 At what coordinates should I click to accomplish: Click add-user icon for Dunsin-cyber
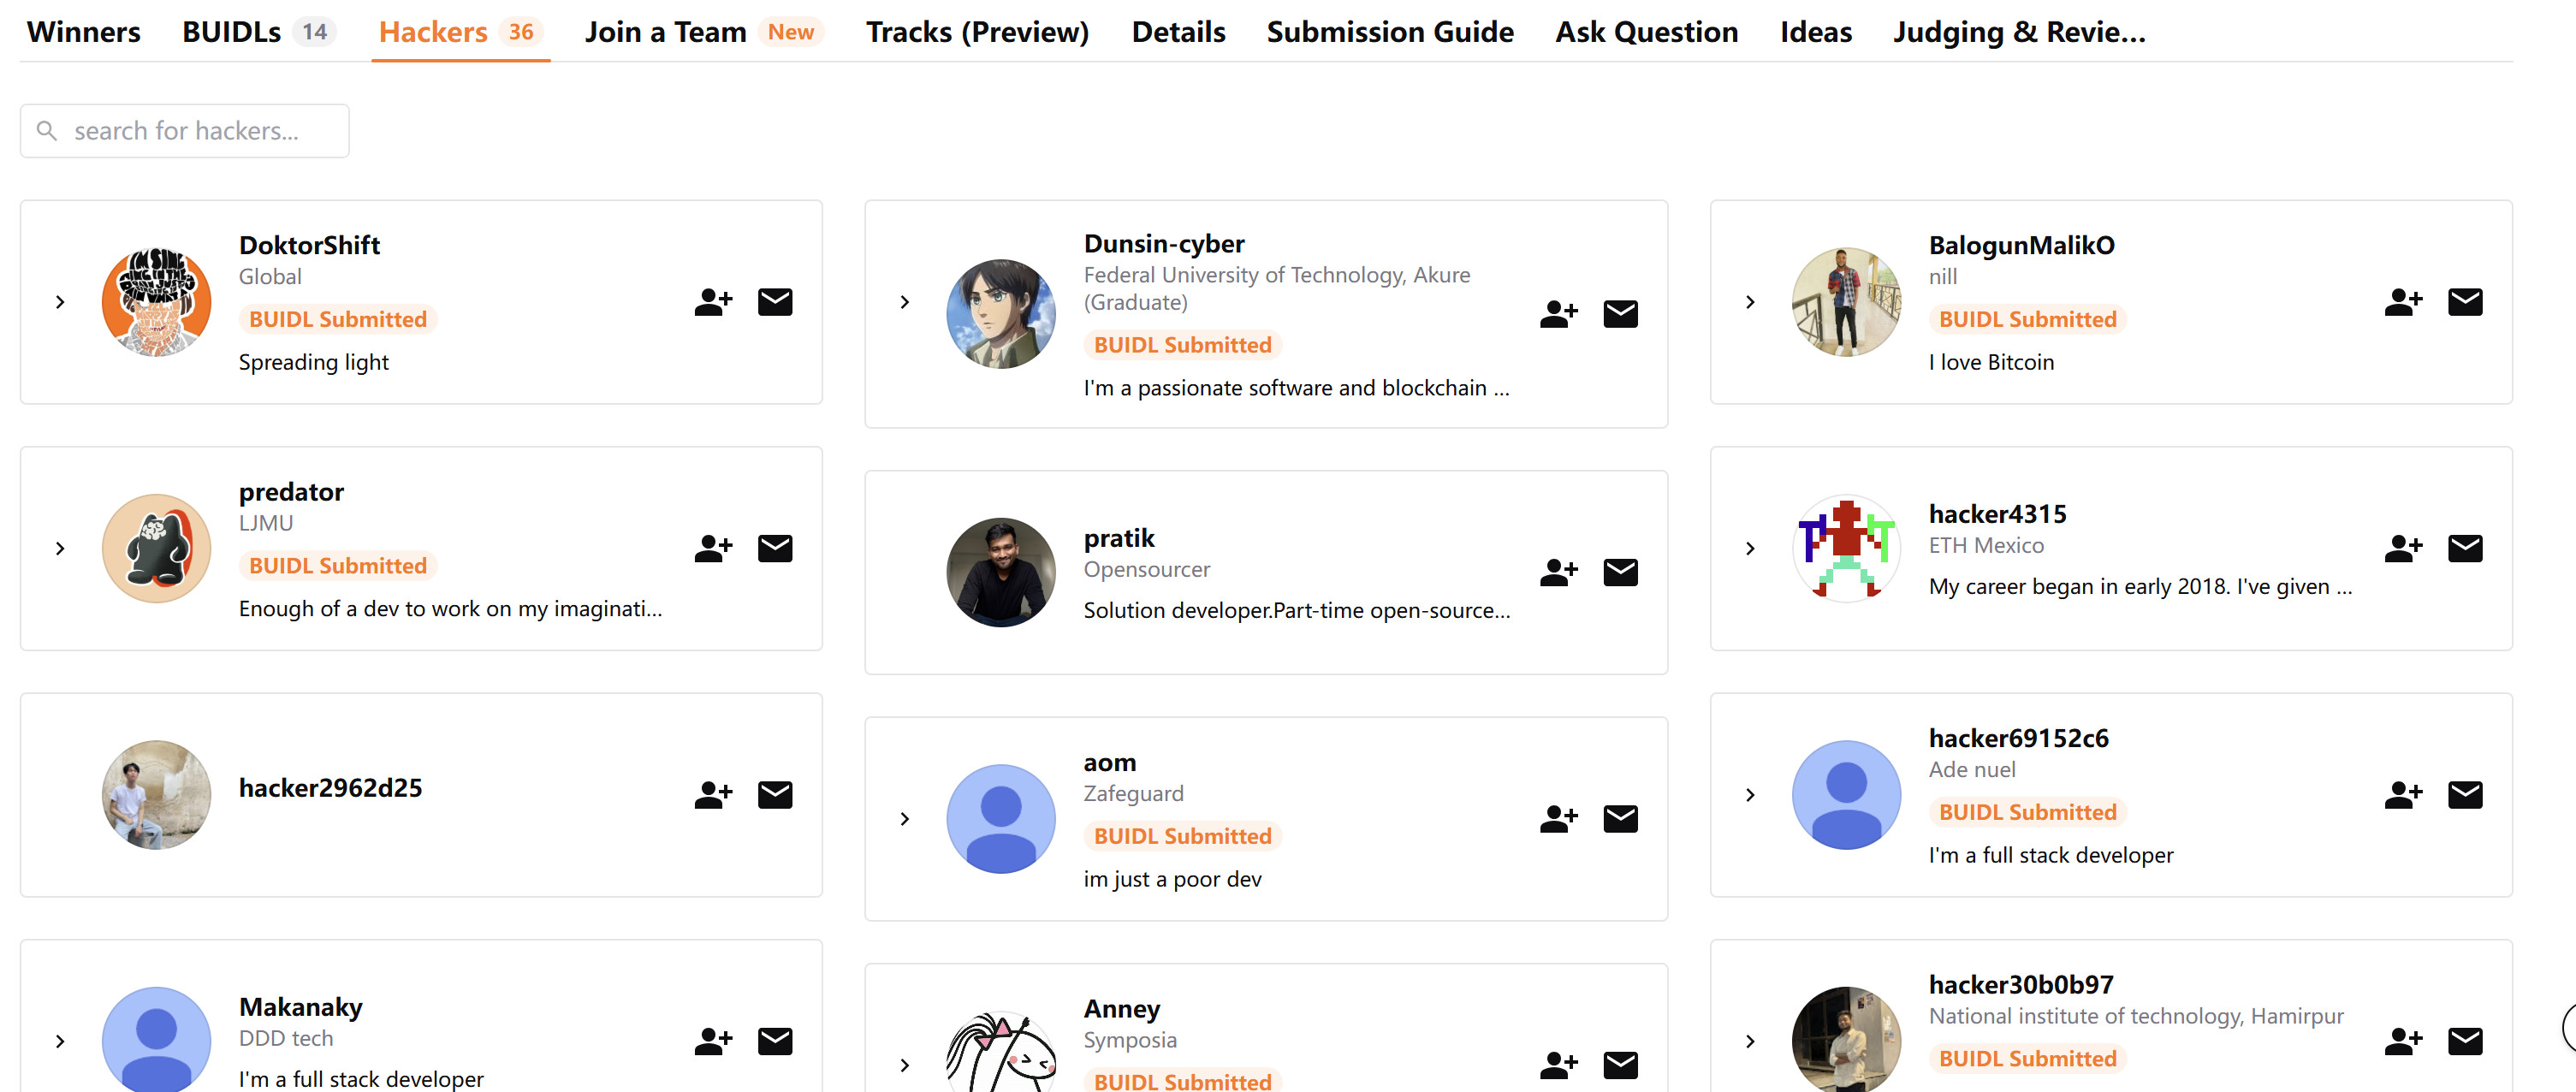[x=1558, y=314]
